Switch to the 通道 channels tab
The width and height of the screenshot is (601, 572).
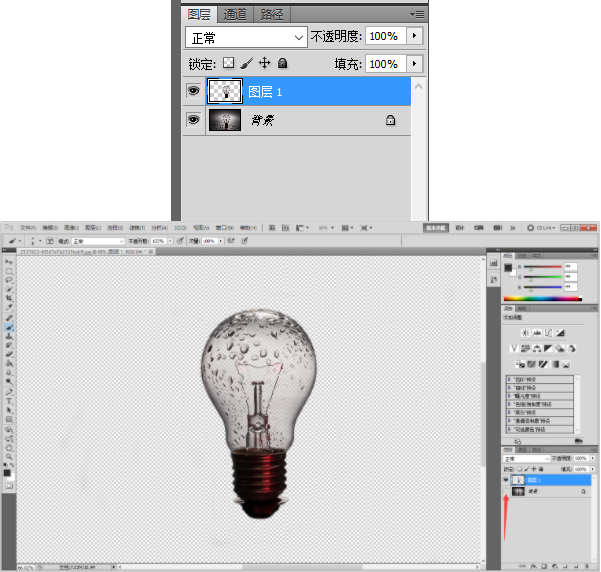click(235, 14)
